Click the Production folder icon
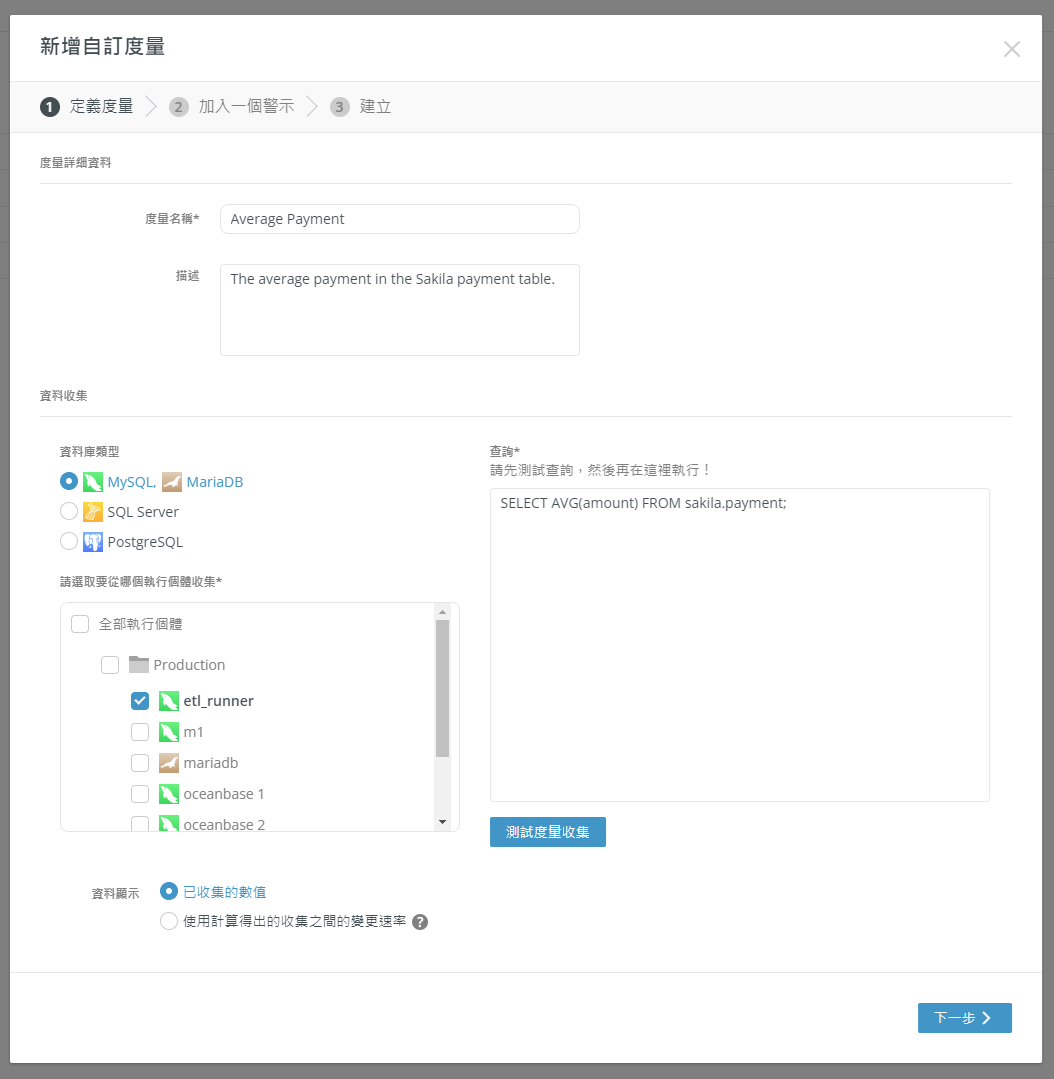Screen dimensions: 1054x1079 (x=139, y=665)
